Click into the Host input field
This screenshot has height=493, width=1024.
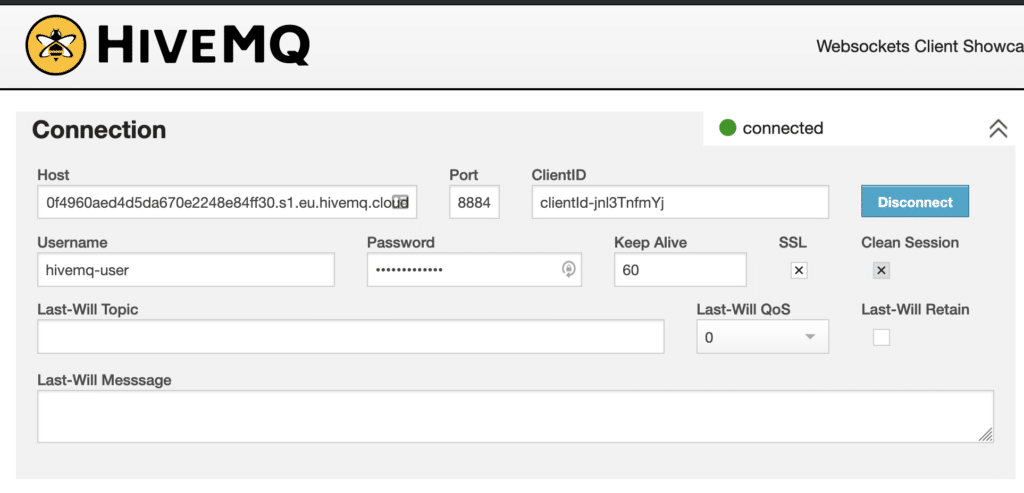point(227,202)
